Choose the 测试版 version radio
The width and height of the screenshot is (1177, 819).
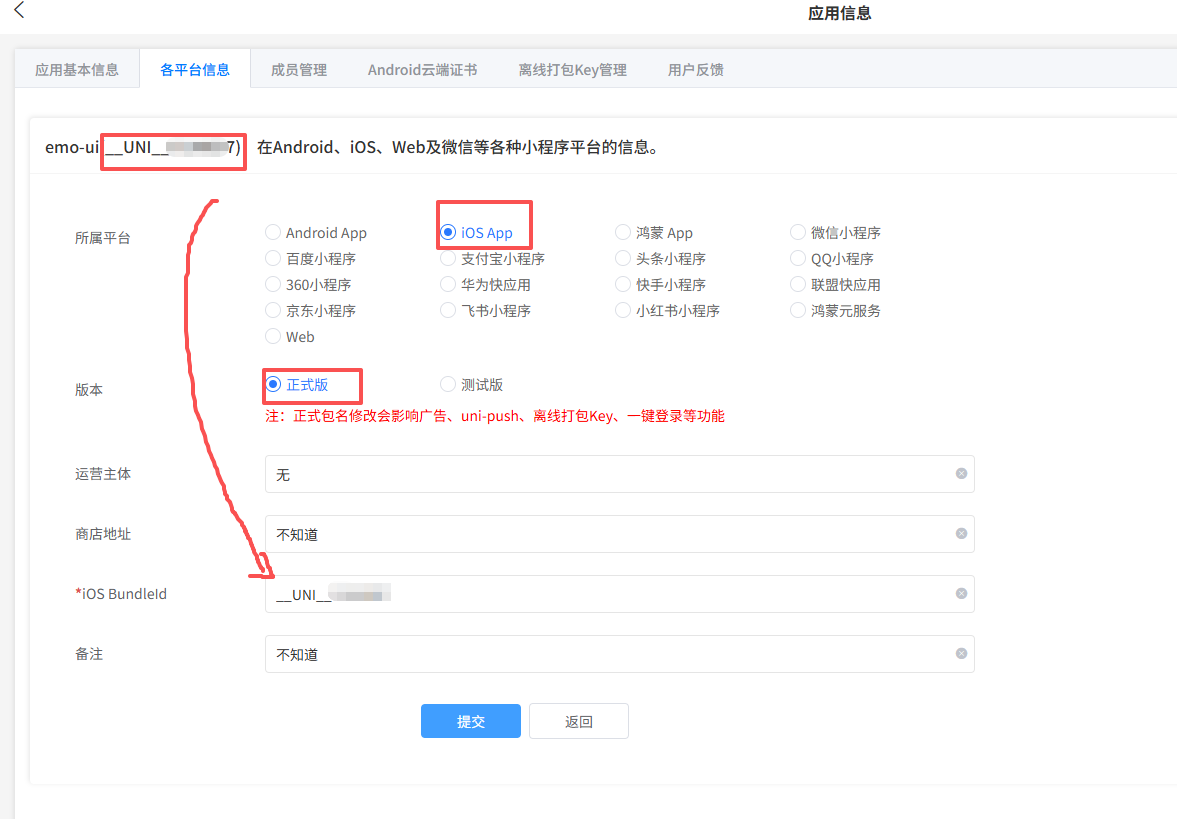pos(448,384)
